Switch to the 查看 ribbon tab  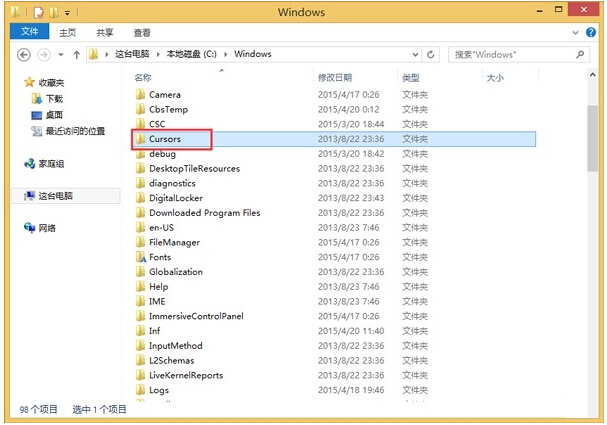pos(142,33)
